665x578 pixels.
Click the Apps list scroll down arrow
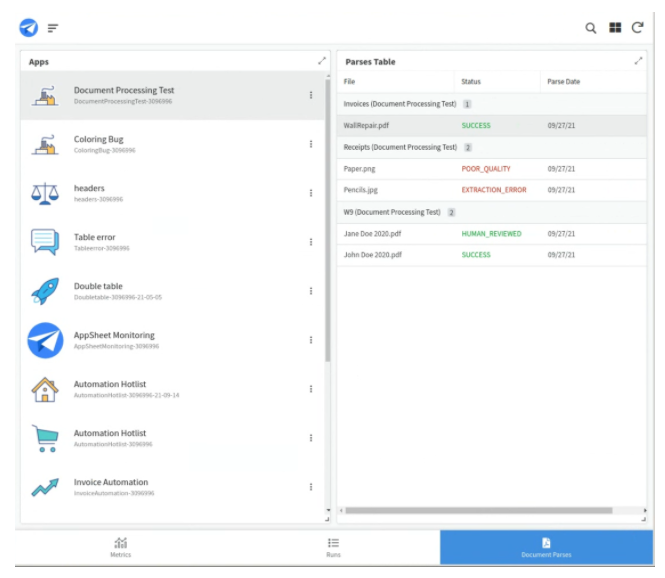328,510
